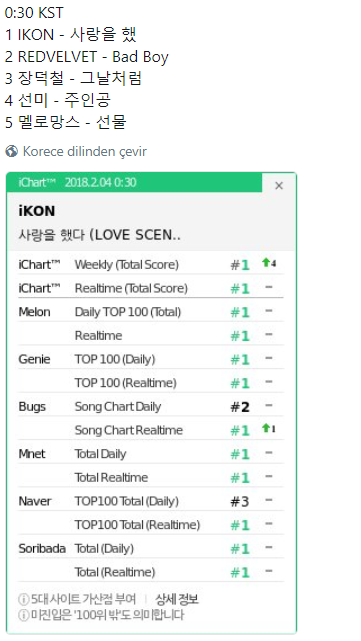This screenshot has width=361, height=641.
Task: Click info icon next to 미진입은 note
Action: pos(24,615)
